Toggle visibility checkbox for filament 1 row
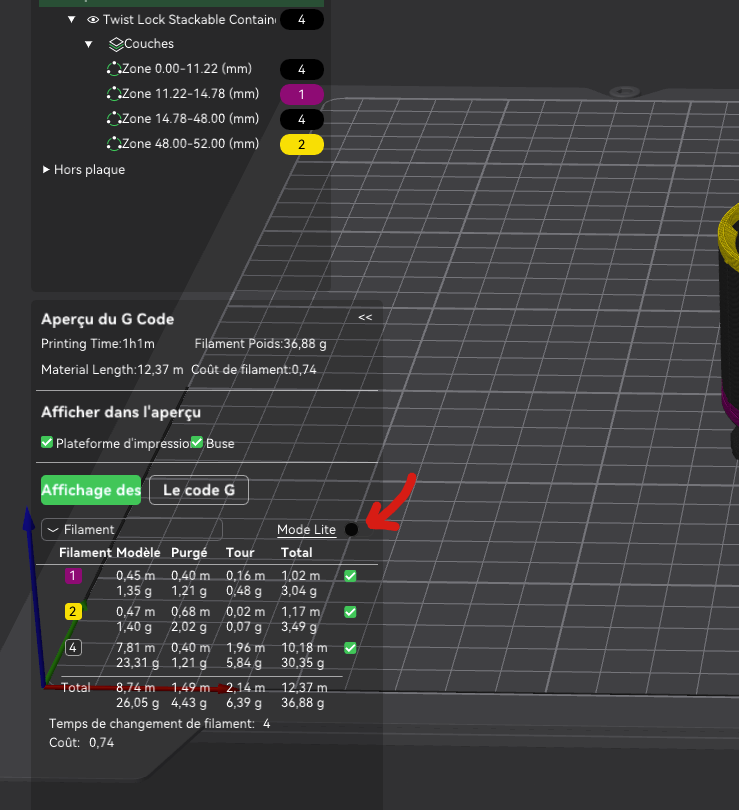 tap(350, 575)
